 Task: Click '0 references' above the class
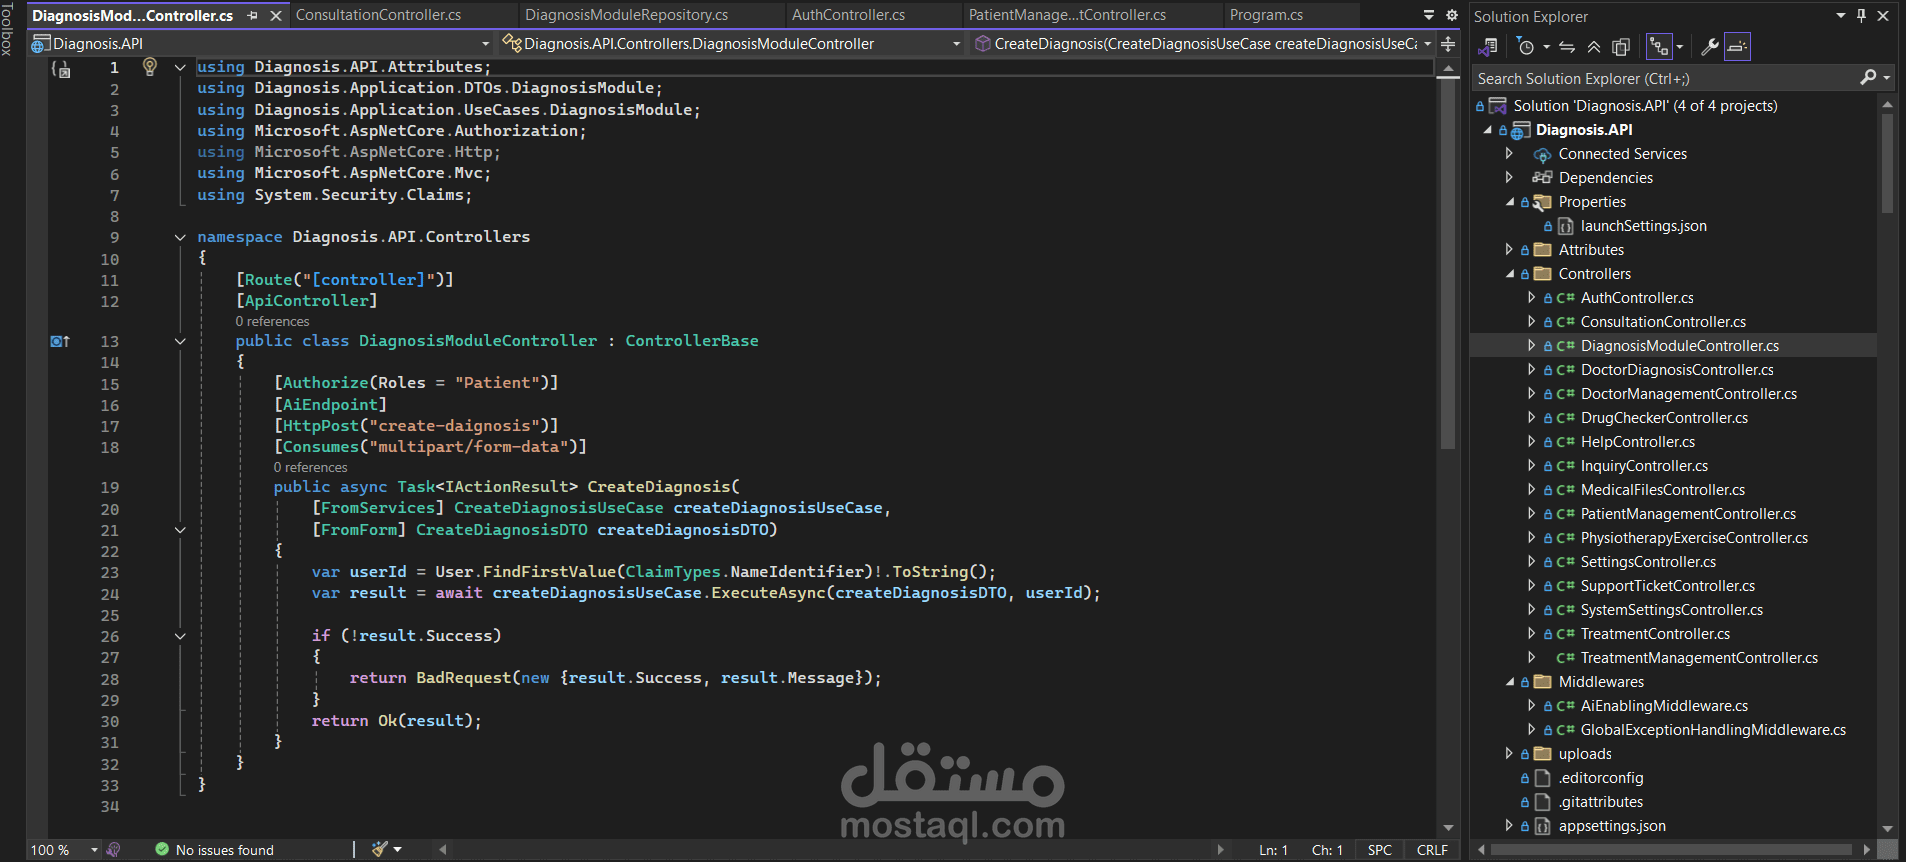point(272,321)
